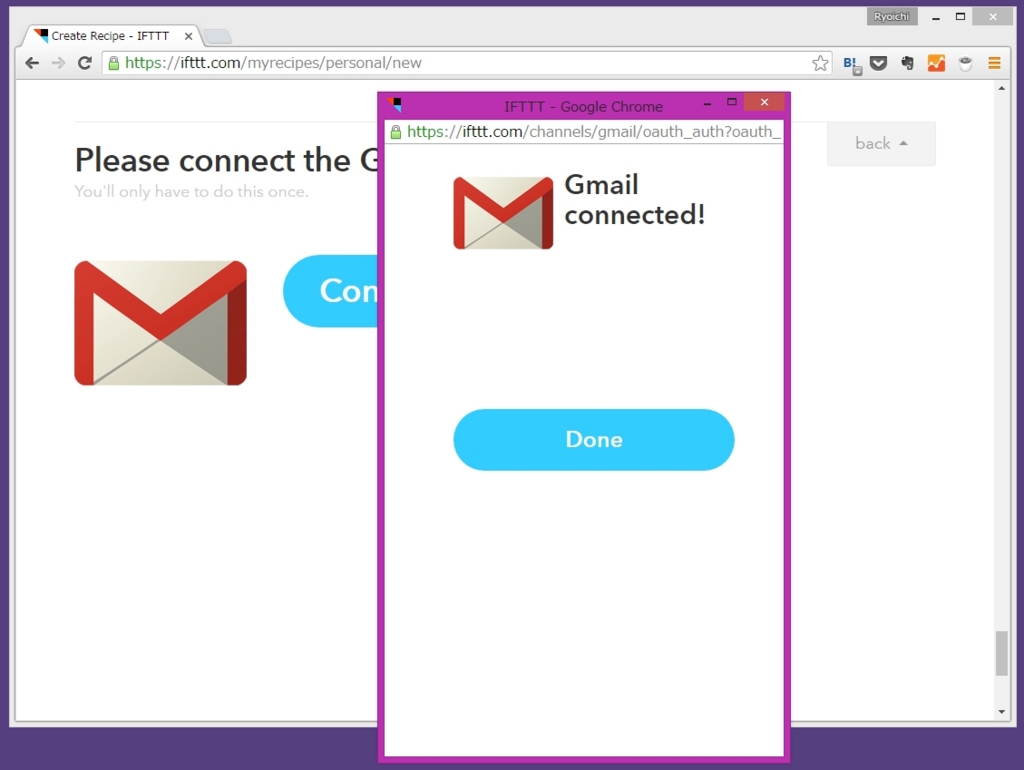The width and height of the screenshot is (1024, 770).
Task: Maximize the main Chrome window
Action: (x=960, y=16)
